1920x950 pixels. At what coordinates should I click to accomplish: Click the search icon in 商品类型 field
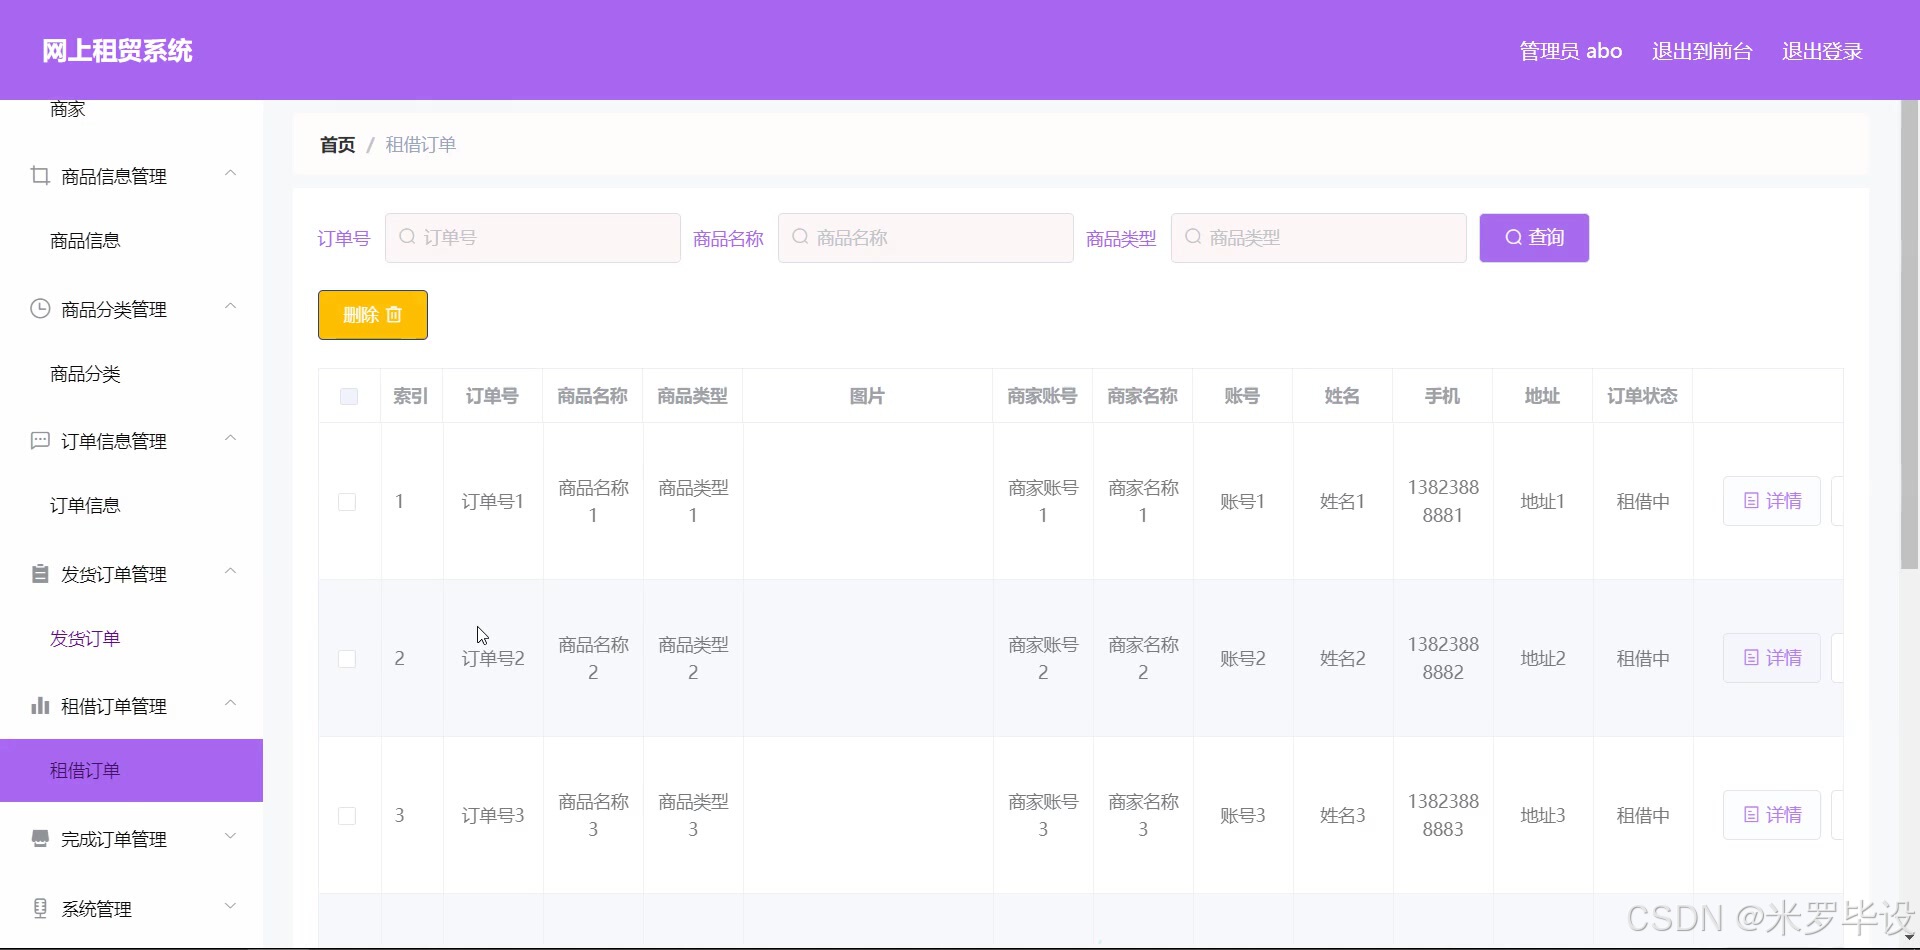pos(1193,237)
